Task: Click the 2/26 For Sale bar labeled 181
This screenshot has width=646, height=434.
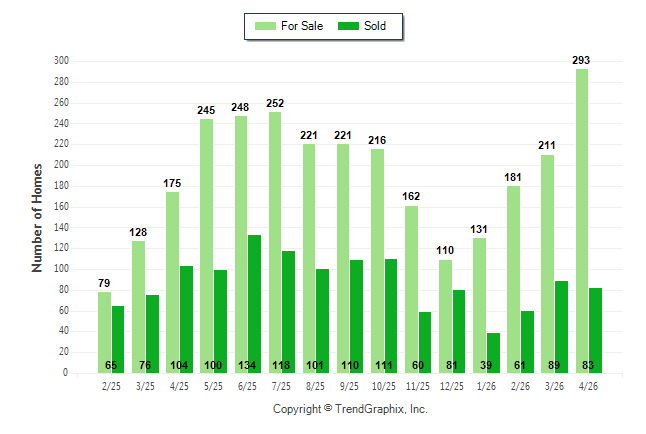Action: pos(513,279)
